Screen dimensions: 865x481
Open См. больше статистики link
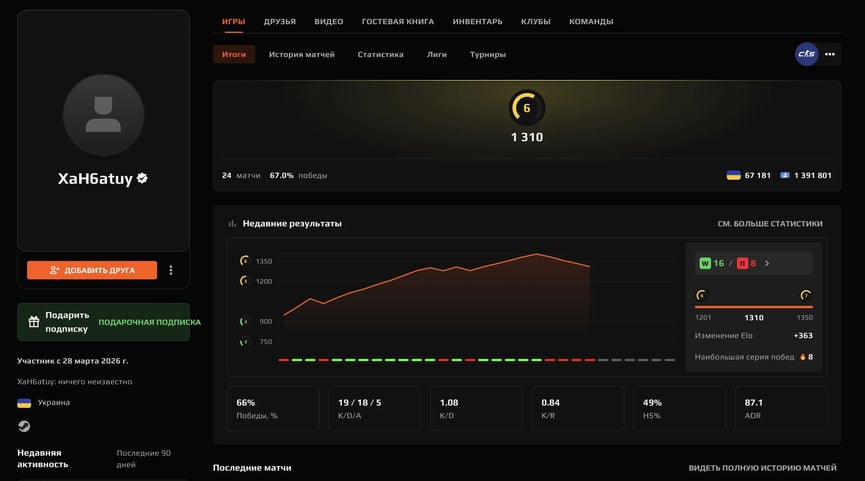click(769, 224)
